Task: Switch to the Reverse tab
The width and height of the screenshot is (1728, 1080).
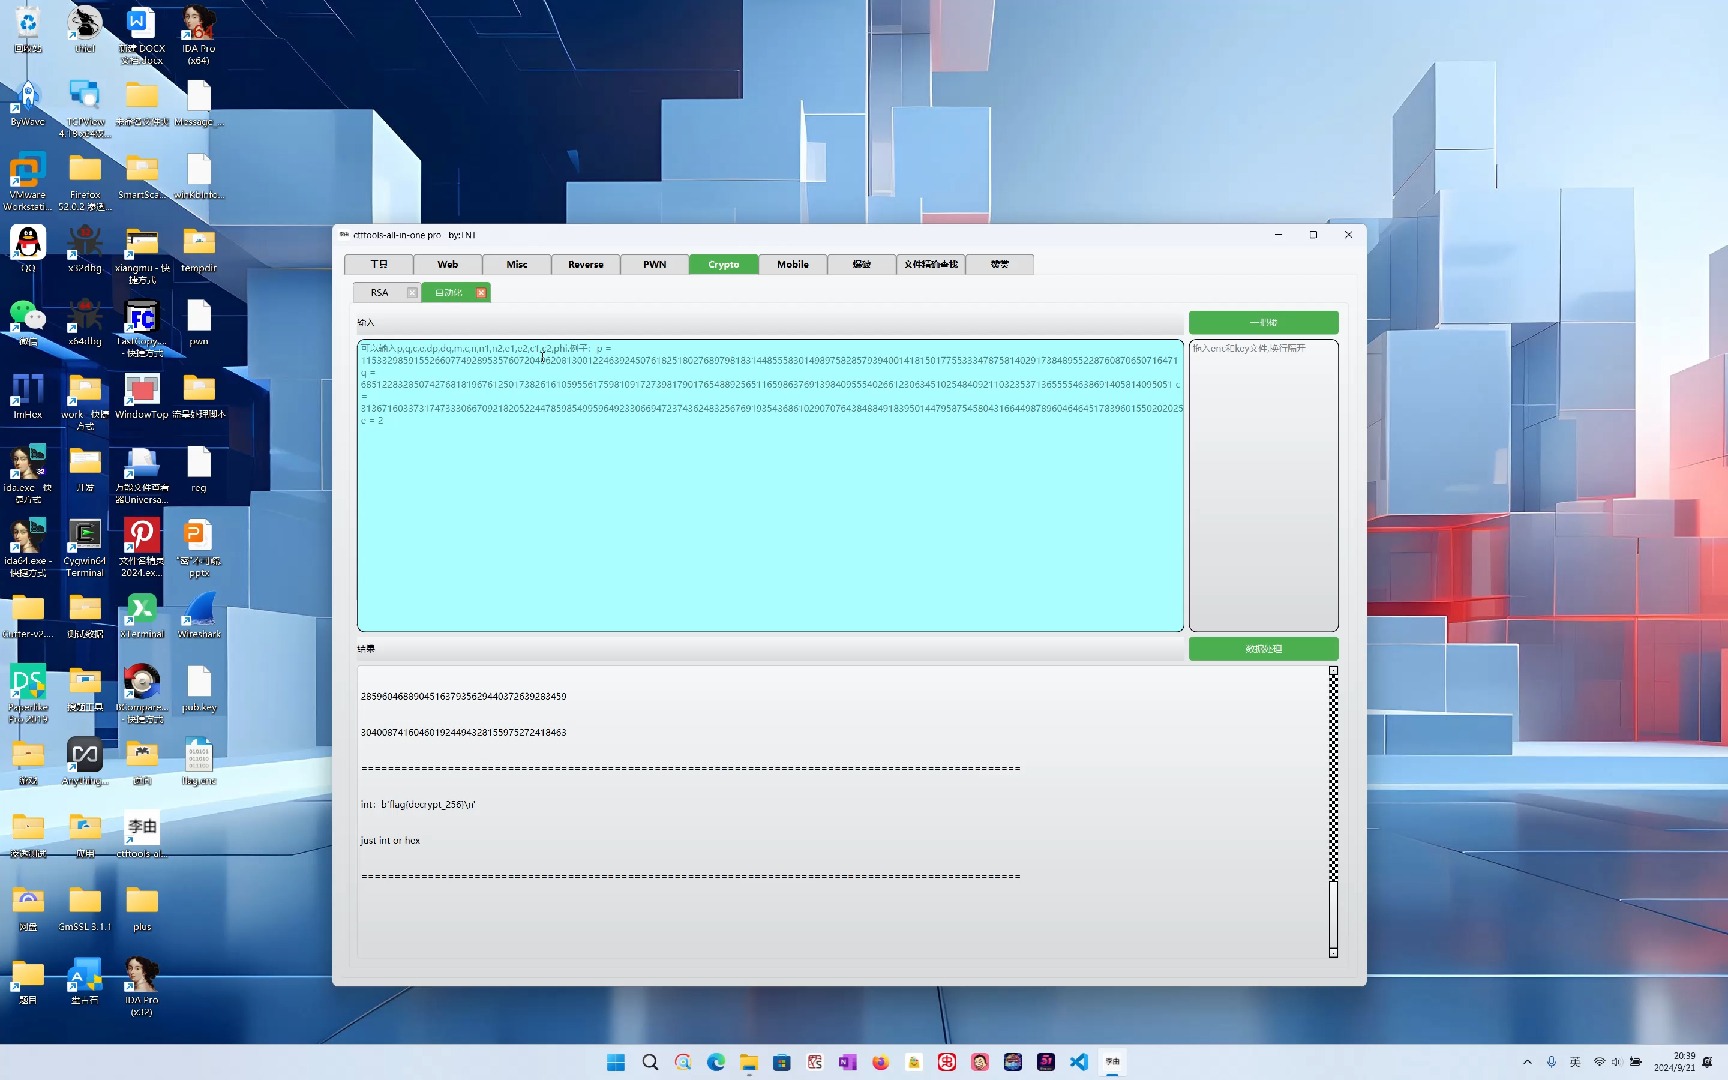Action: click(586, 264)
